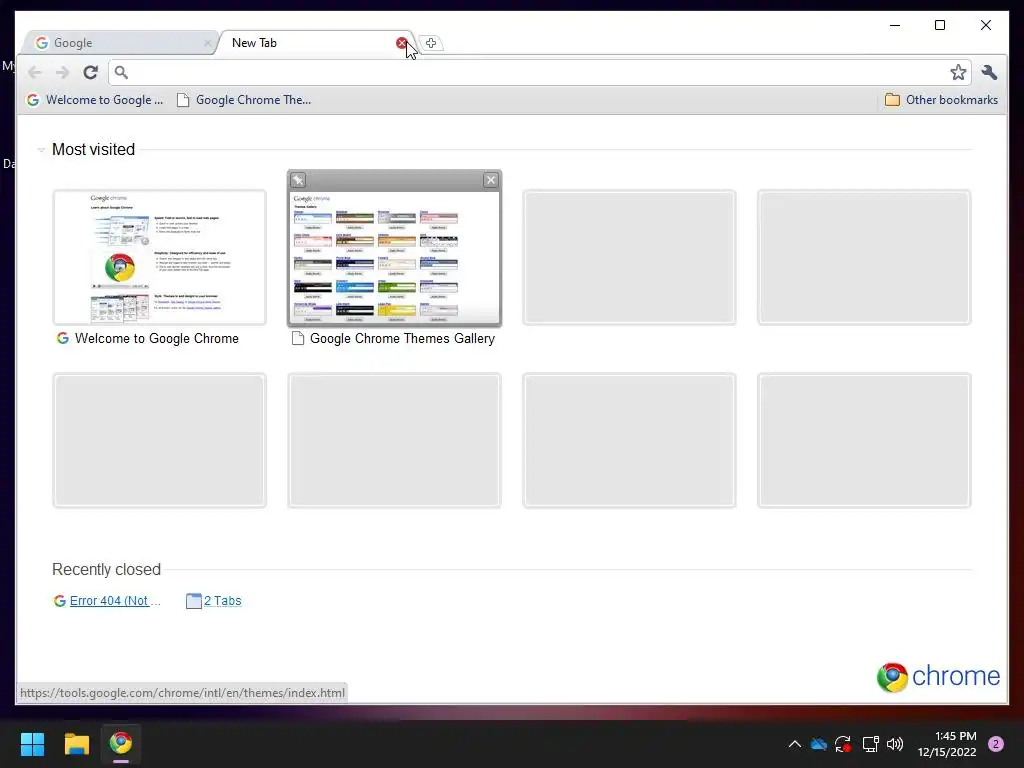Show hidden system tray icons

[x=794, y=744]
